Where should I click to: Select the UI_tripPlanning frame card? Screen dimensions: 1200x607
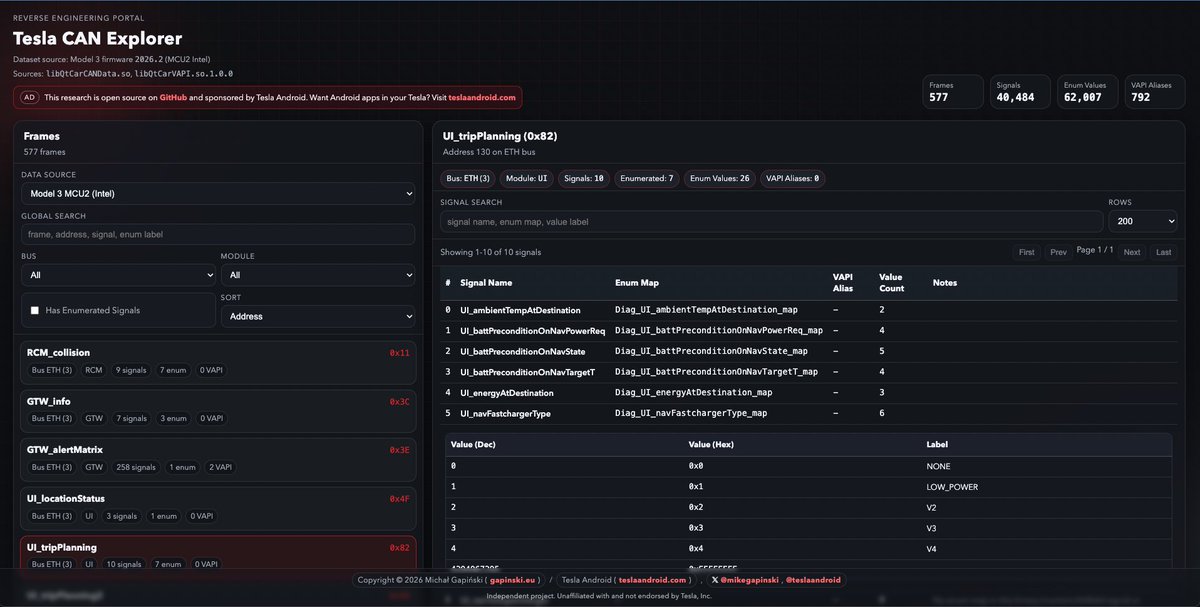point(218,557)
